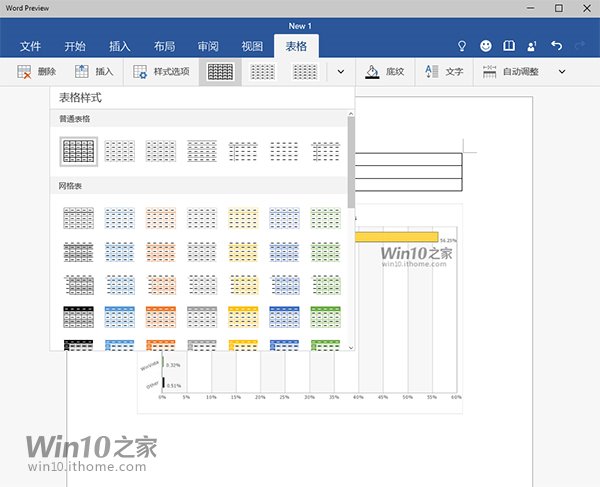Select the blue header grid table style in fourth row
The height and width of the screenshot is (487, 600).
point(119,317)
